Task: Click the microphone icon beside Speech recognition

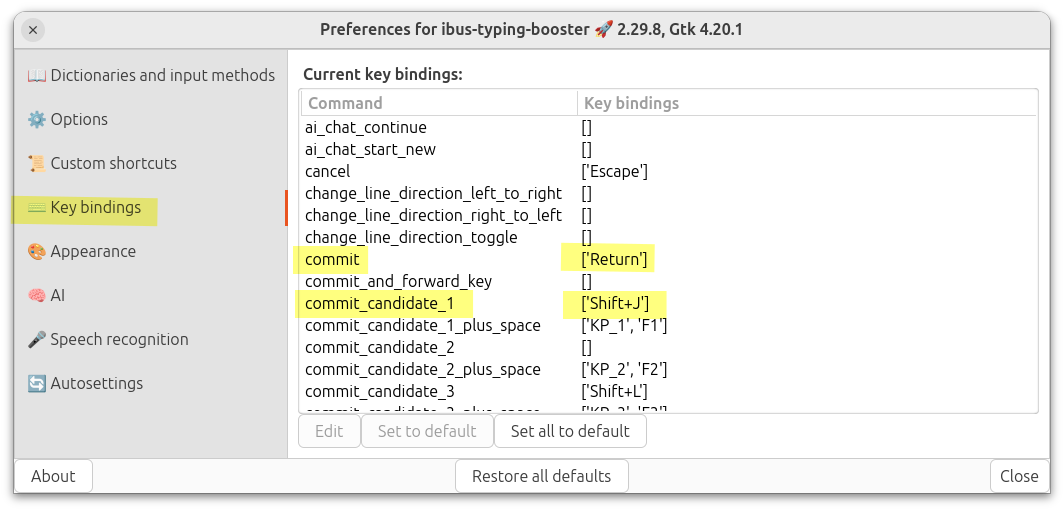Action: click(37, 340)
